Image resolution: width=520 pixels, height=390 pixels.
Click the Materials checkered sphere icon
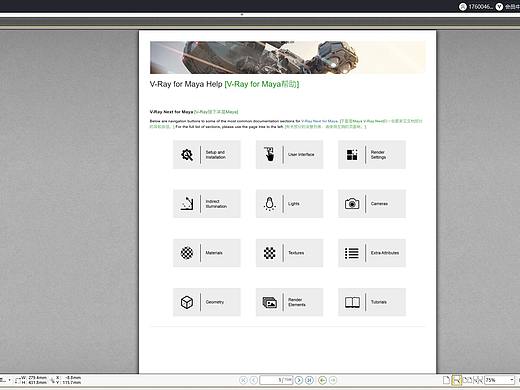point(187,253)
